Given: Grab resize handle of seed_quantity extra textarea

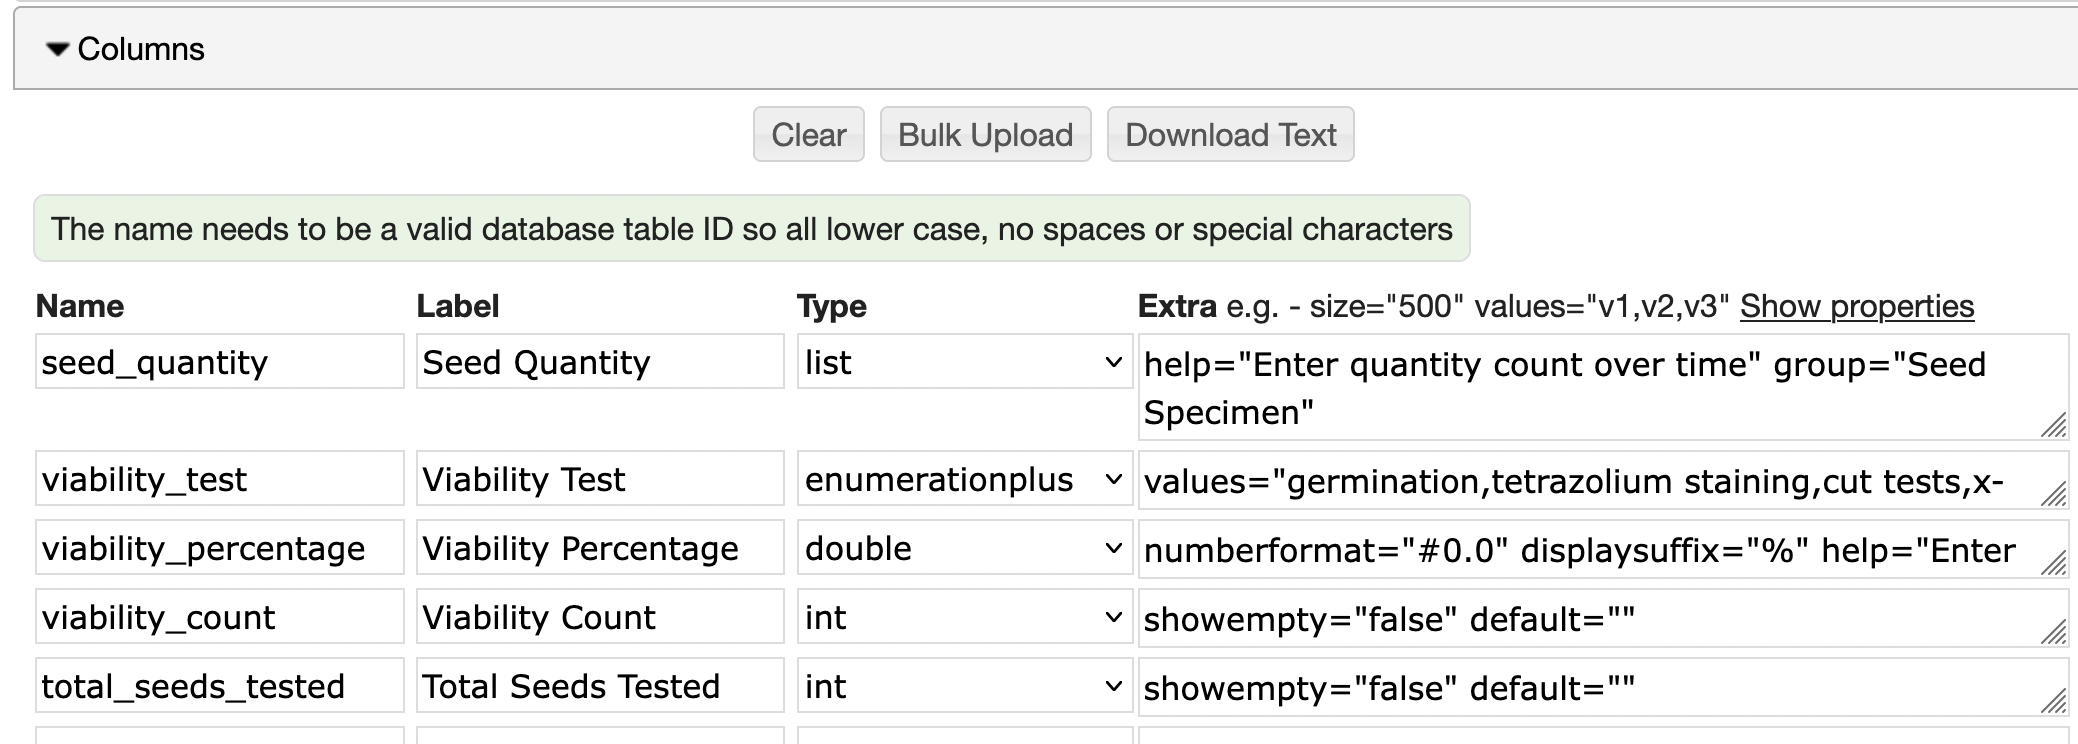Looking at the screenshot, I should [x=2053, y=426].
